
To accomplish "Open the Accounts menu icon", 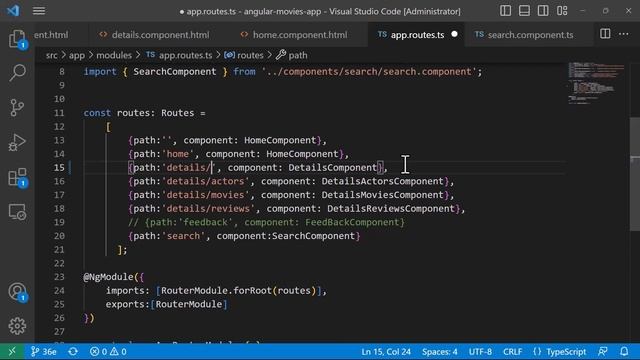I will [17, 292].
